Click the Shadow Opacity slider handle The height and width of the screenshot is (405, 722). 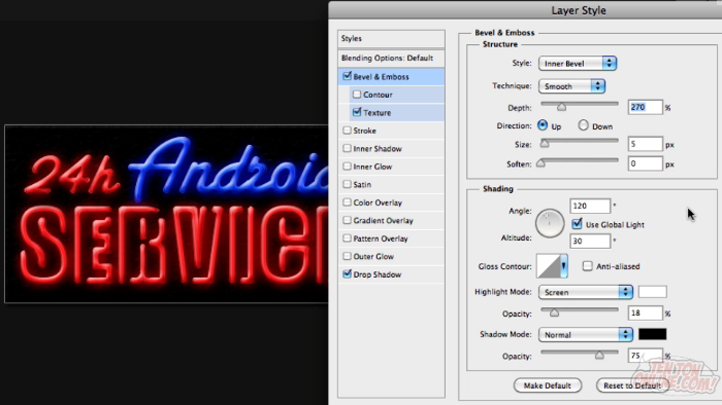coord(599,355)
